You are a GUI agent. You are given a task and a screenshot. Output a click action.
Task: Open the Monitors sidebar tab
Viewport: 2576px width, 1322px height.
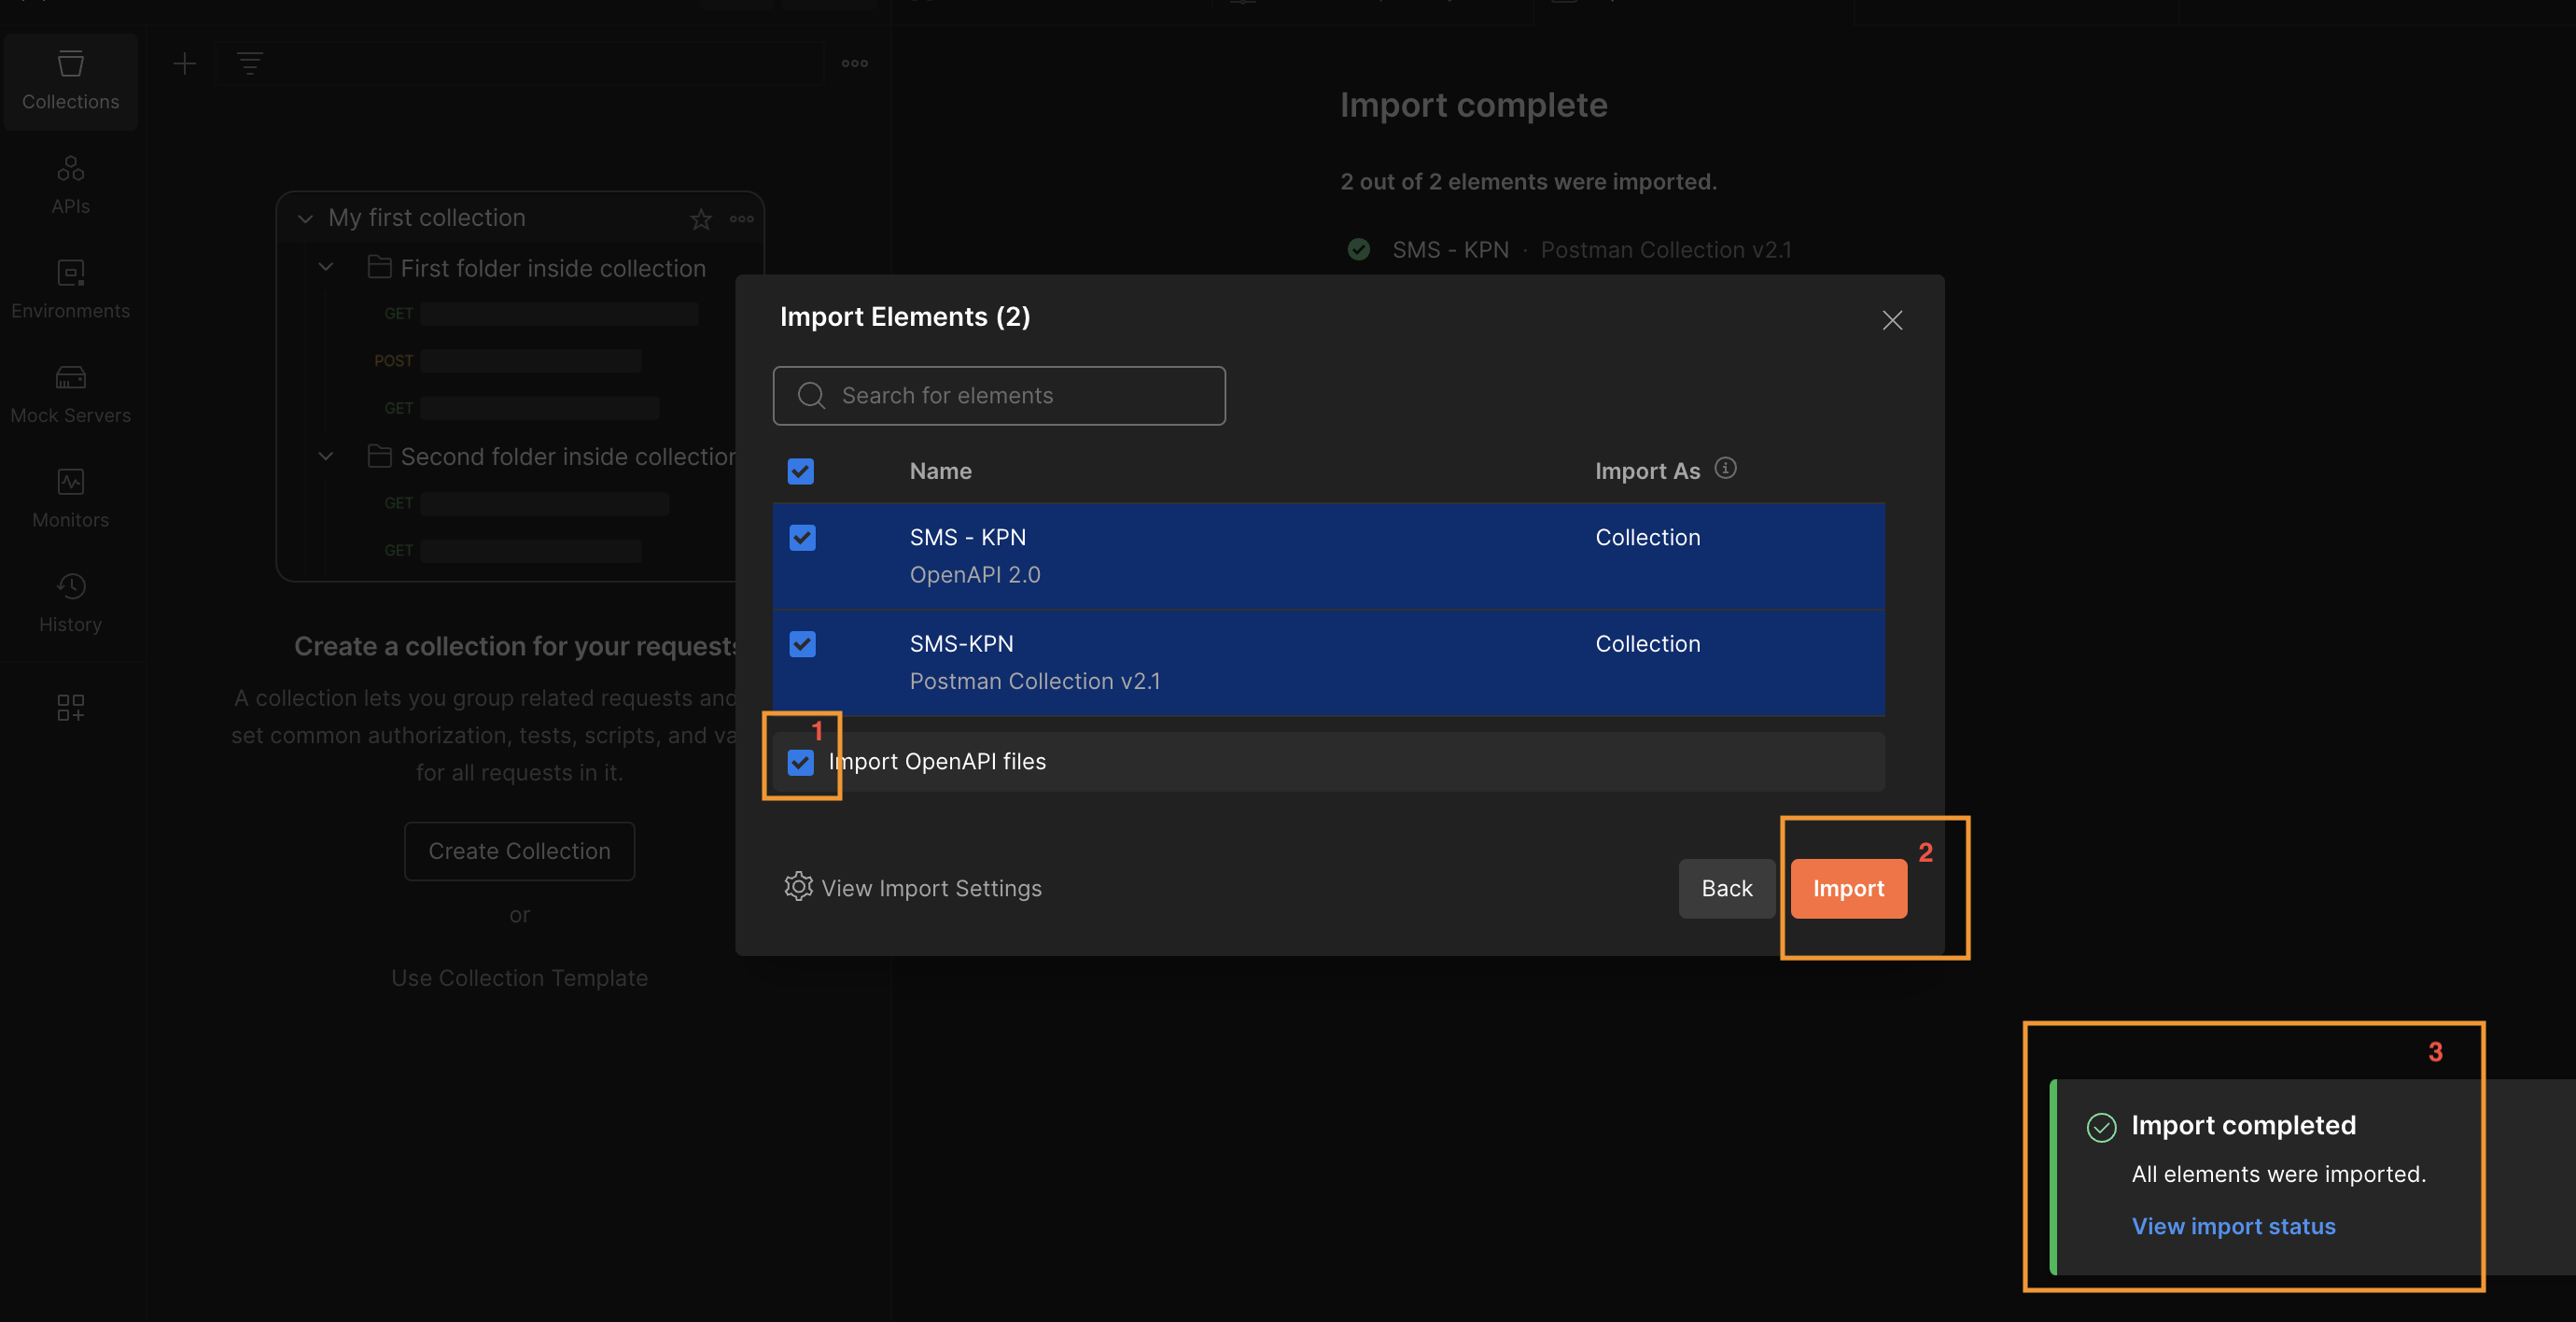coord(70,499)
